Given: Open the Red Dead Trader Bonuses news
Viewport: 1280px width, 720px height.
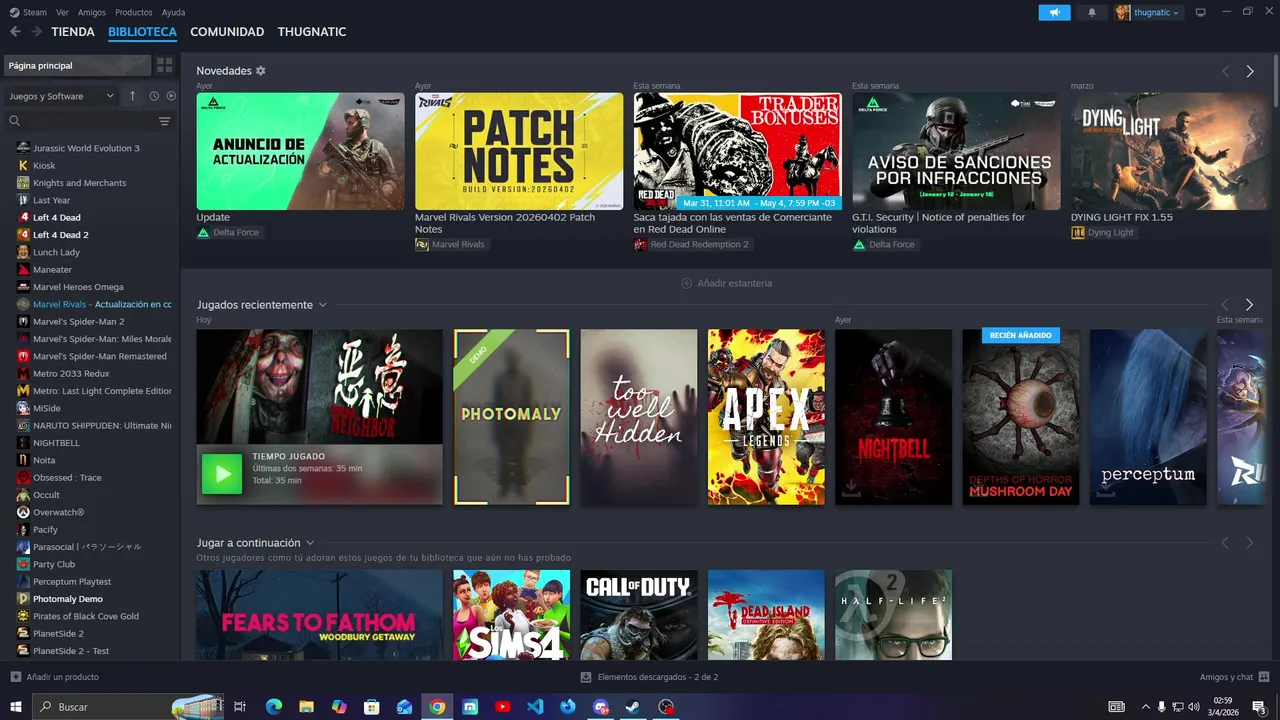Looking at the screenshot, I should (737, 151).
